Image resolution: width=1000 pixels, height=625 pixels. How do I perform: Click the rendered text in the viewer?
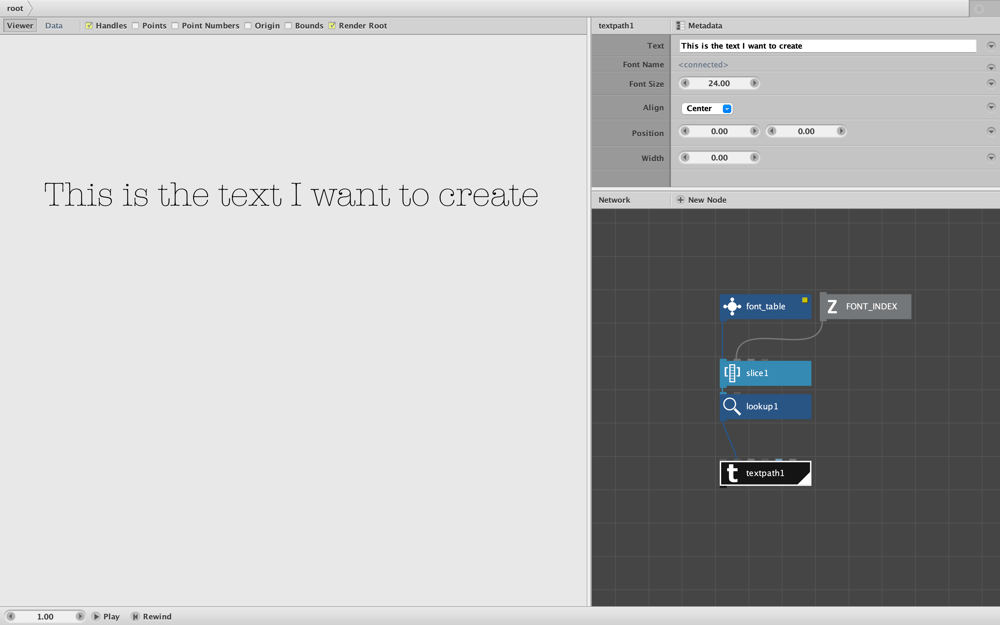291,194
